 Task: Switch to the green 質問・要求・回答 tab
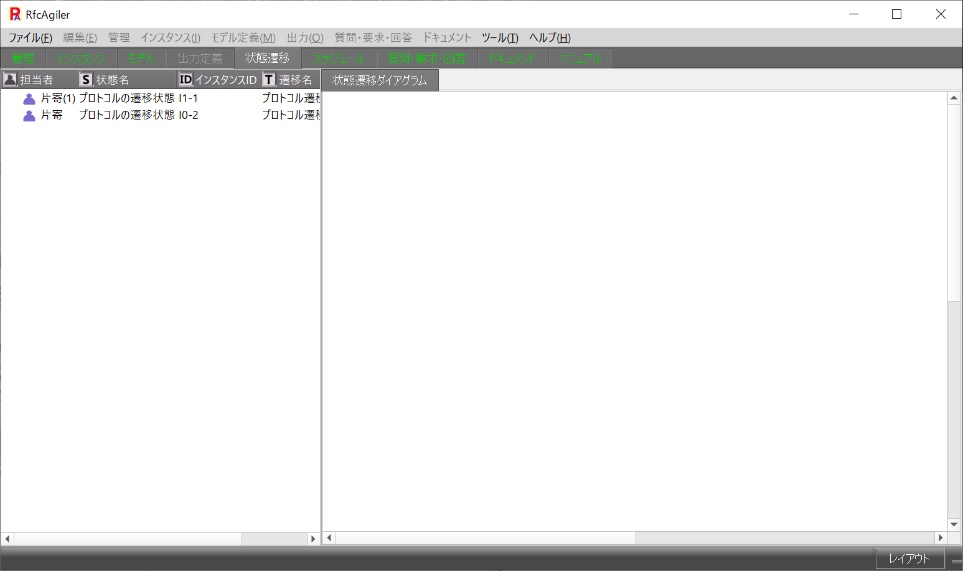(427, 58)
